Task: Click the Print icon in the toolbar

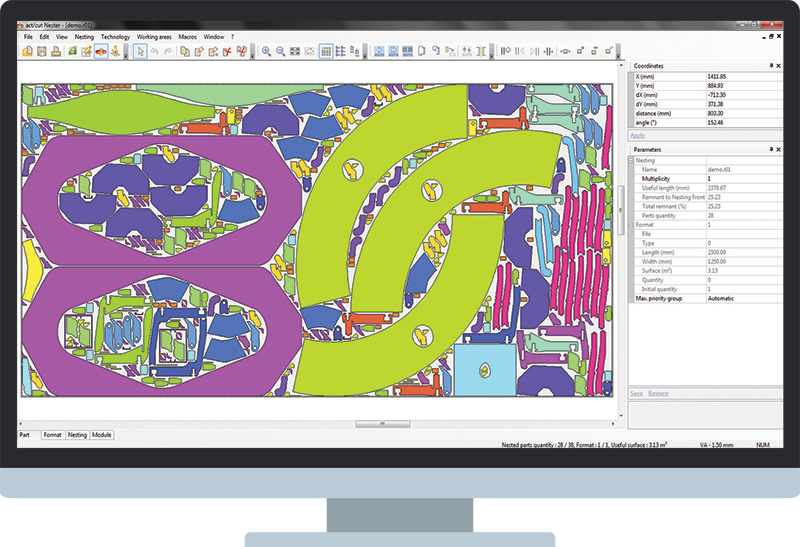Action: (x=55, y=51)
